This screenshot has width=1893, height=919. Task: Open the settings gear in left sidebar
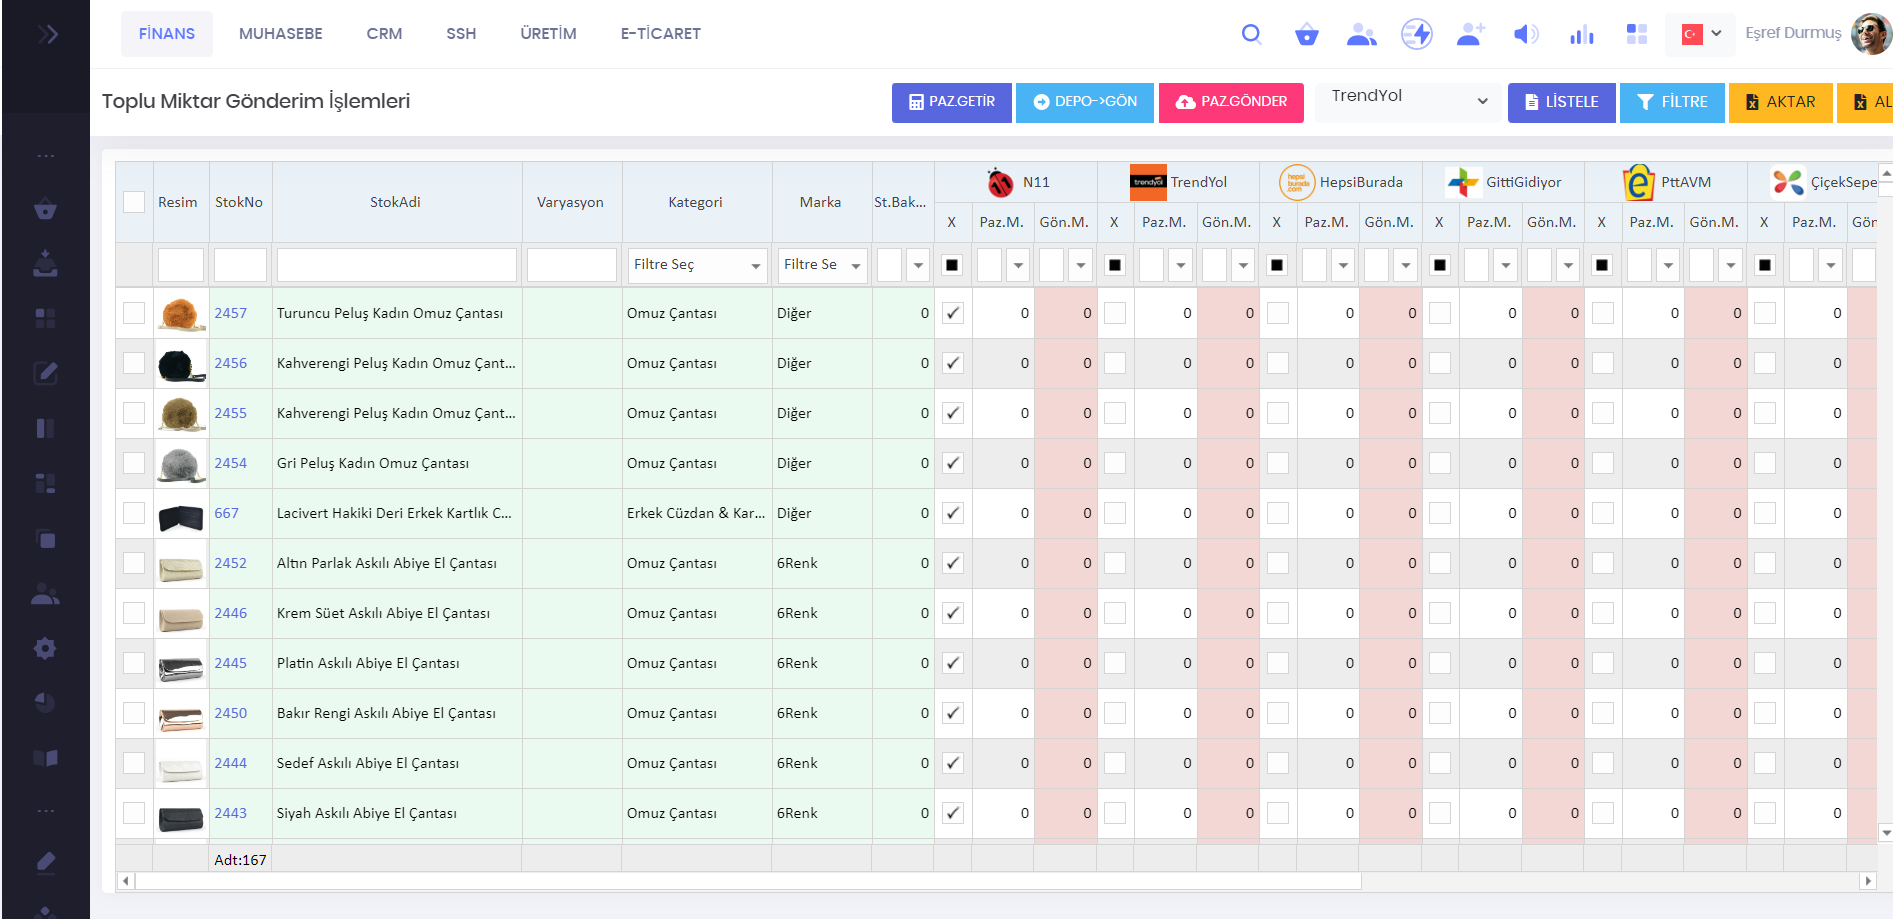coord(45,648)
